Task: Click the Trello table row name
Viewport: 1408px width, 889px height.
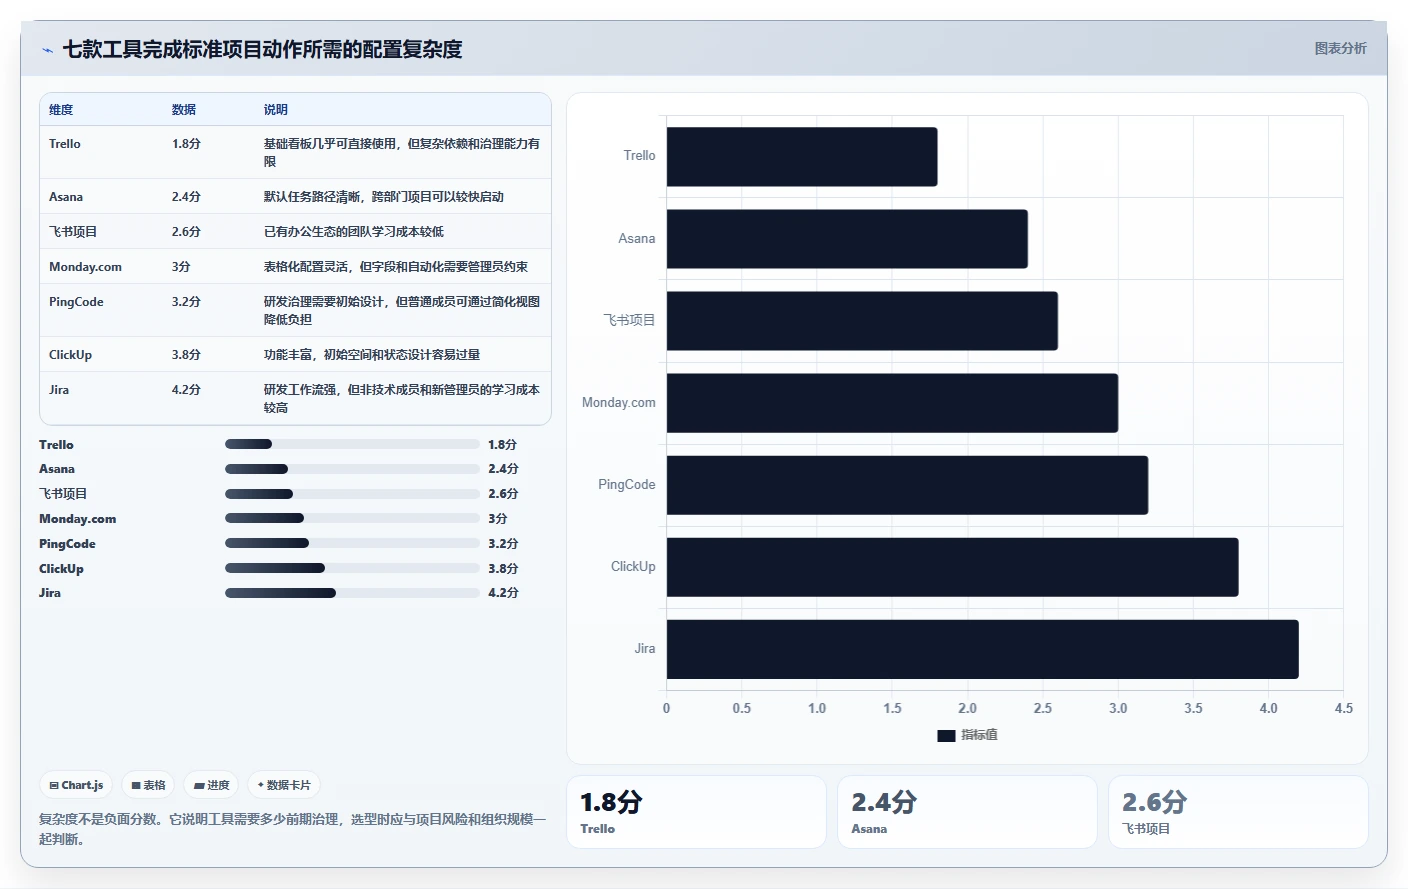Action: click(x=65, y=144)
